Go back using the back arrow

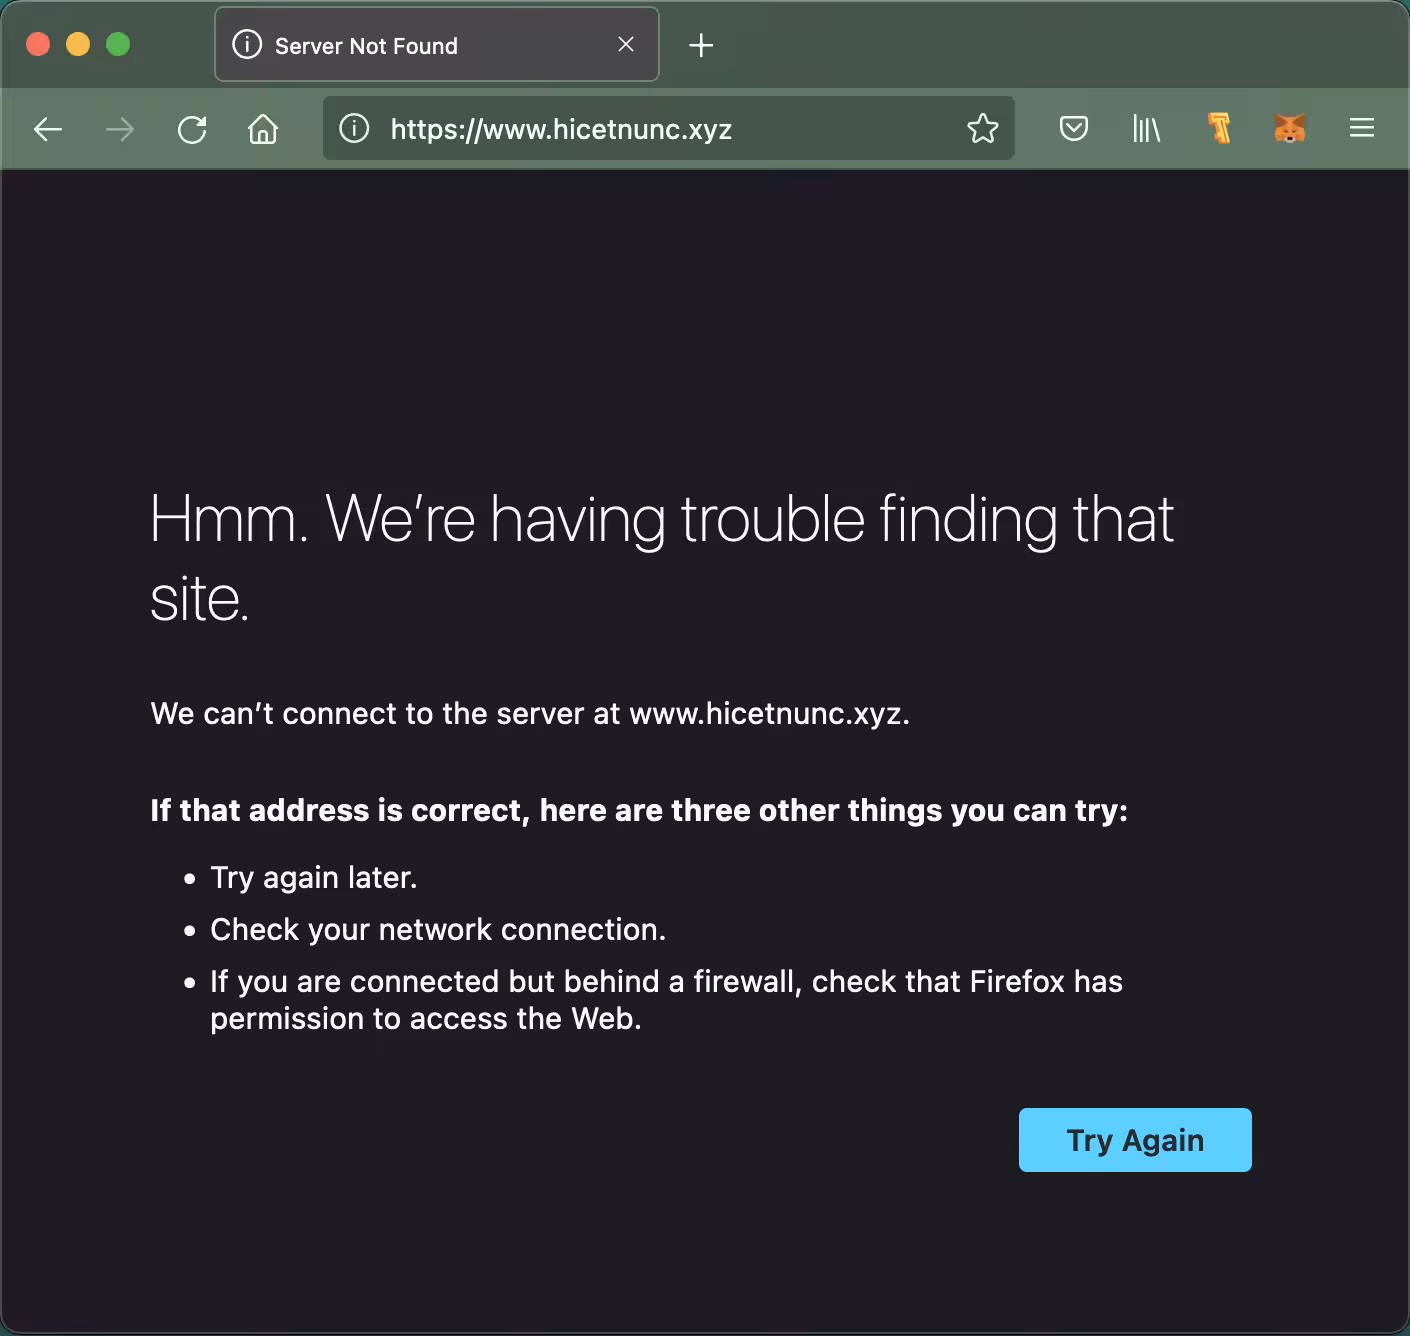click(x=48, y=129)
